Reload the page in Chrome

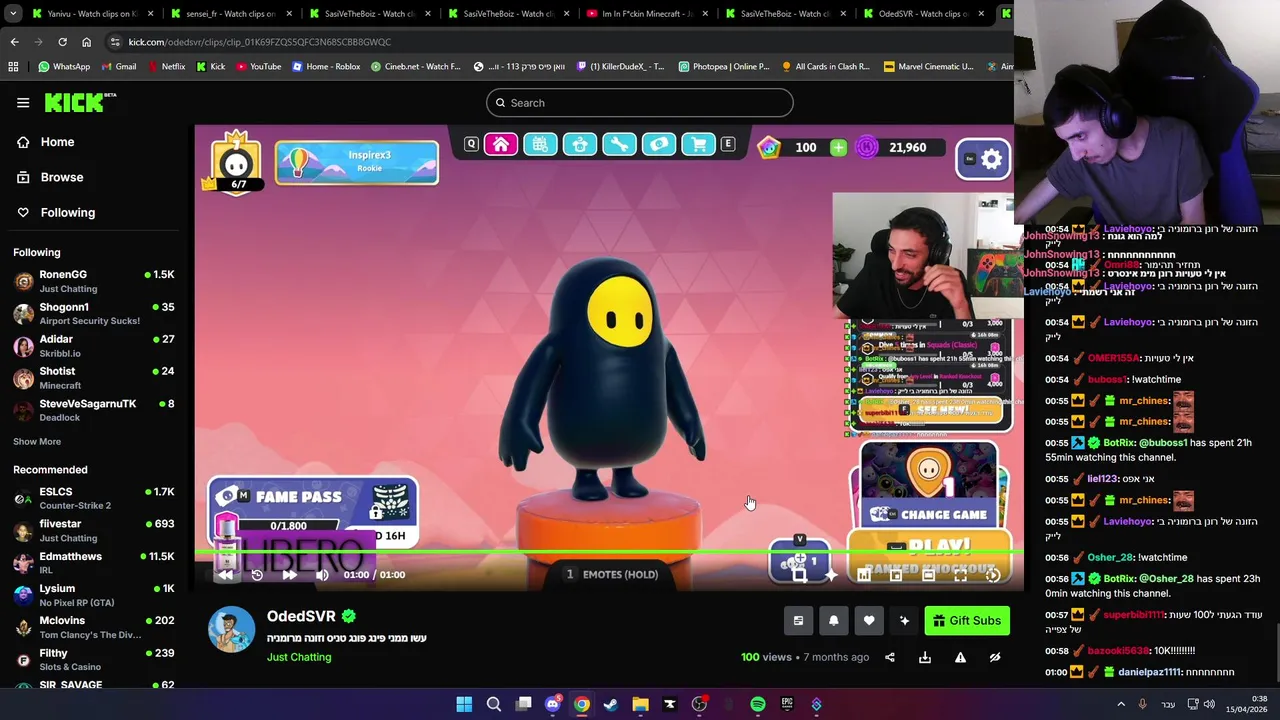coord(62,42)
